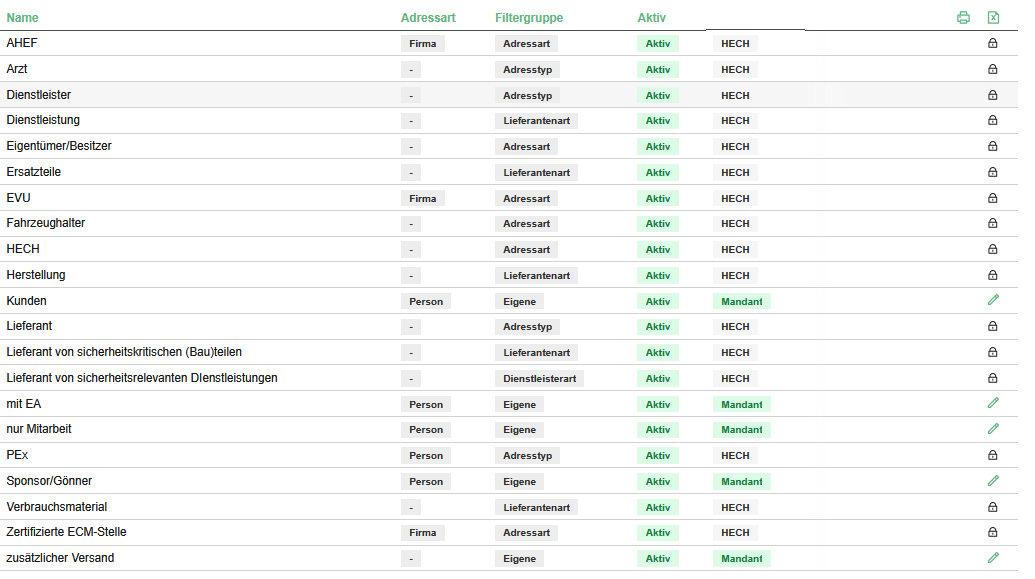Click the edit pencil for mit EA
This screenshot has width=1035, height=579.
(993, 403)
